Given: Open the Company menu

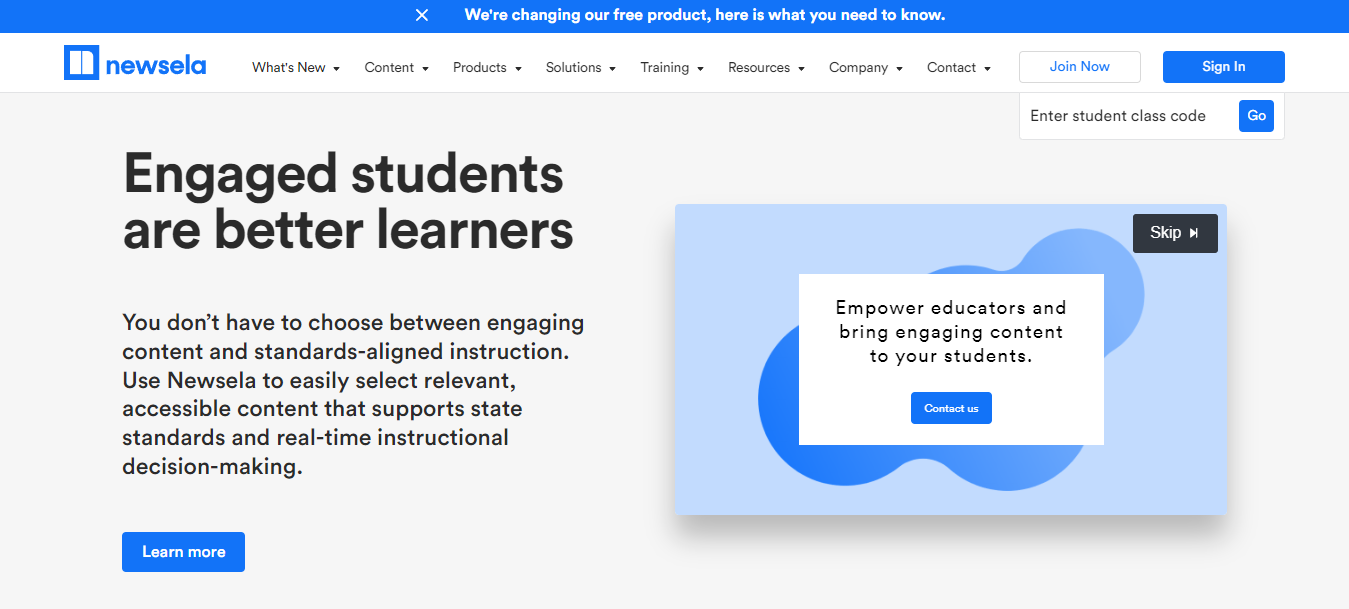Looking at the screenshot, I should (x=858, y=68).
